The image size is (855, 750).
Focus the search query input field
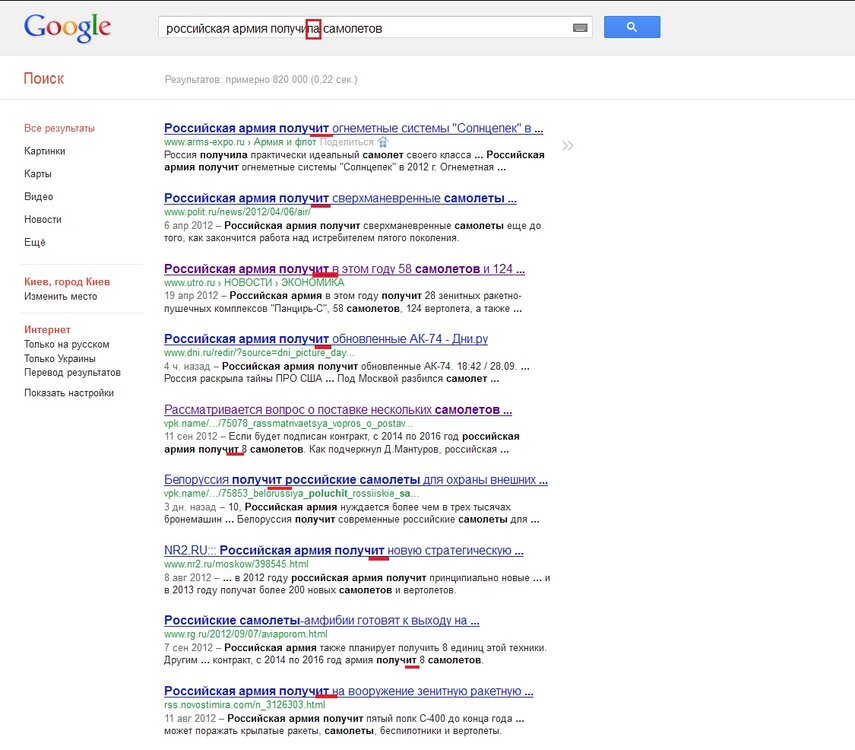click(375, 28)
